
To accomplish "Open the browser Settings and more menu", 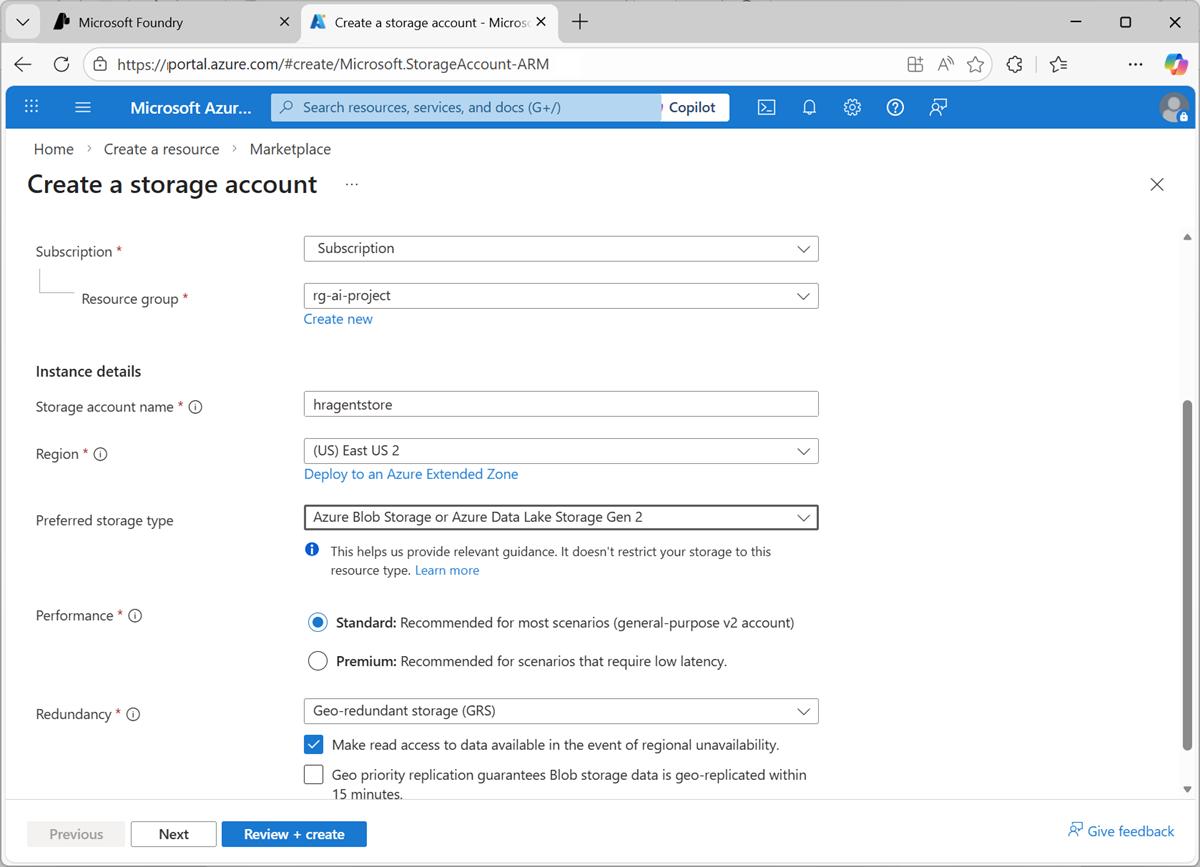I will coord(1135,63).
